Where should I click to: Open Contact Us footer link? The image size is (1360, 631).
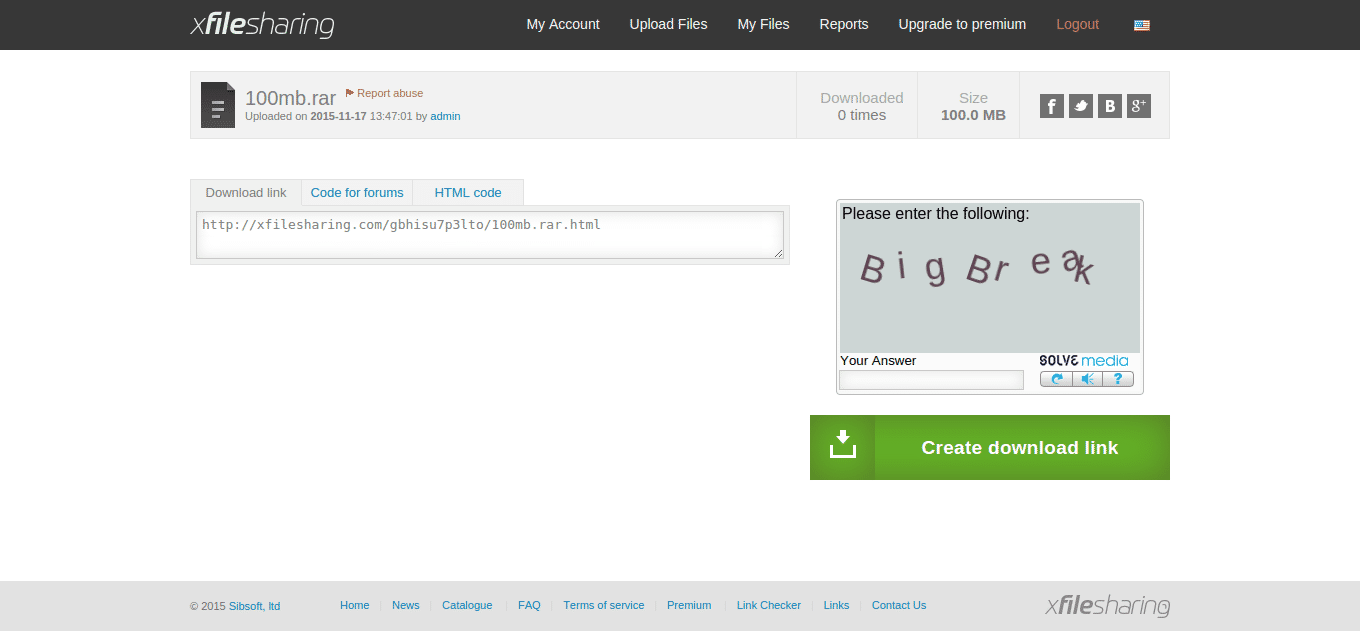[x=899, y=605]
